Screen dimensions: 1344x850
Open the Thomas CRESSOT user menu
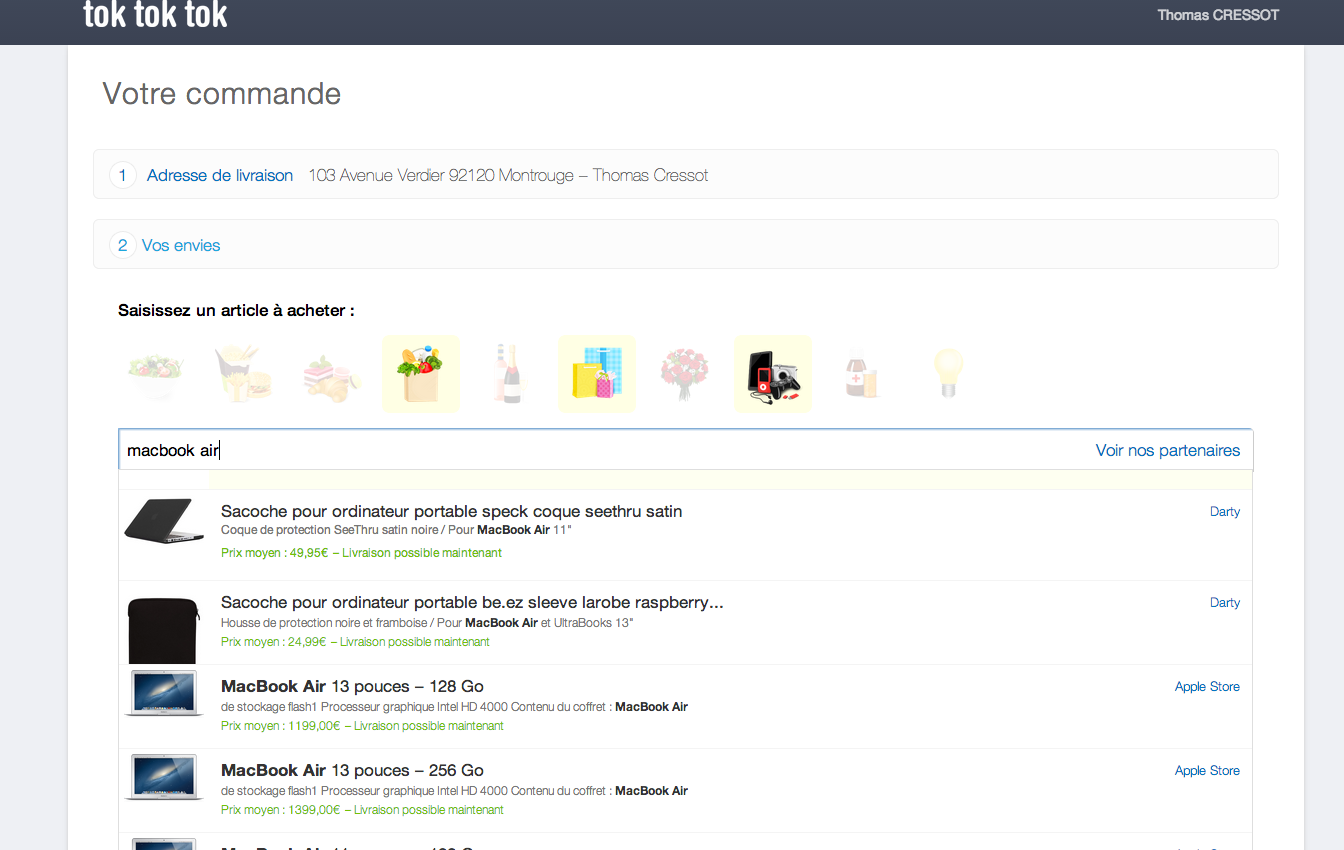1217,15
